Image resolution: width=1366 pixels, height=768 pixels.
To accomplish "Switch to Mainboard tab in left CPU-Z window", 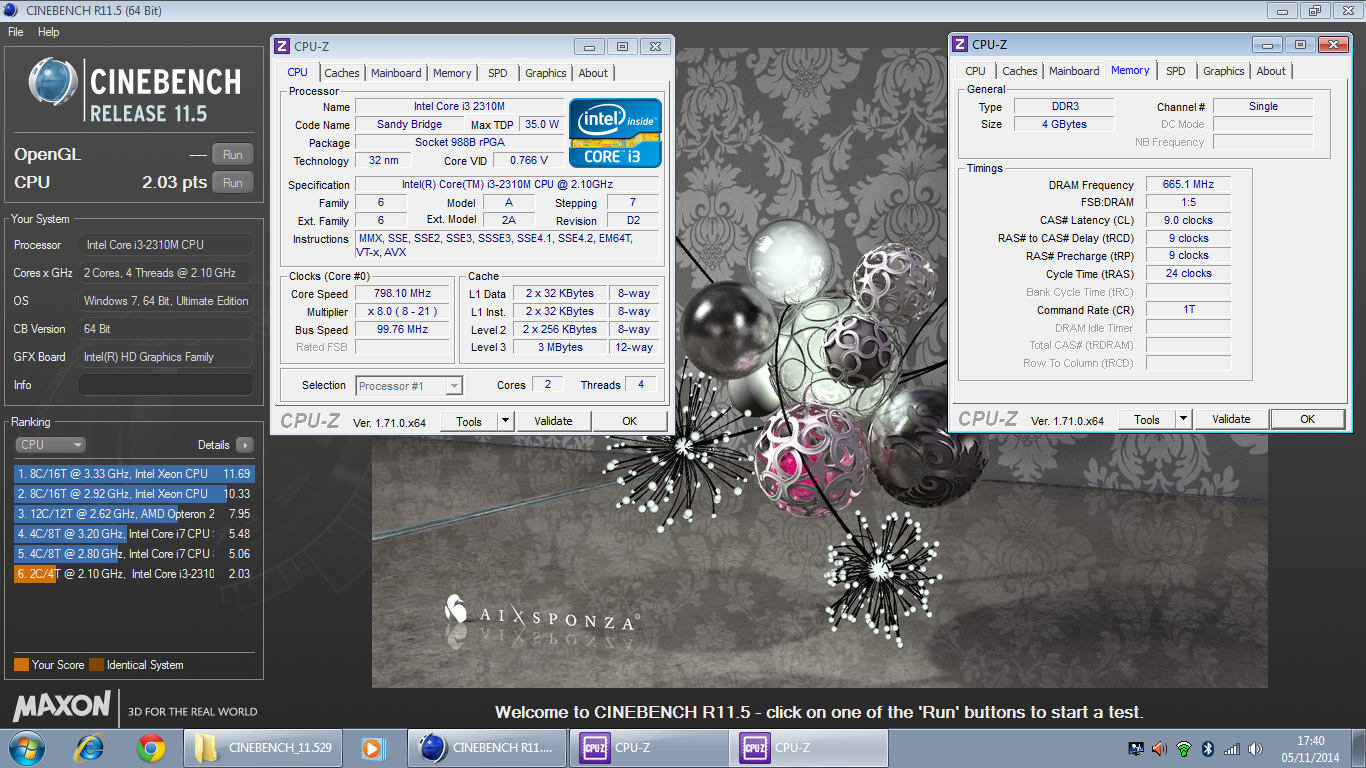I will 396,73.
